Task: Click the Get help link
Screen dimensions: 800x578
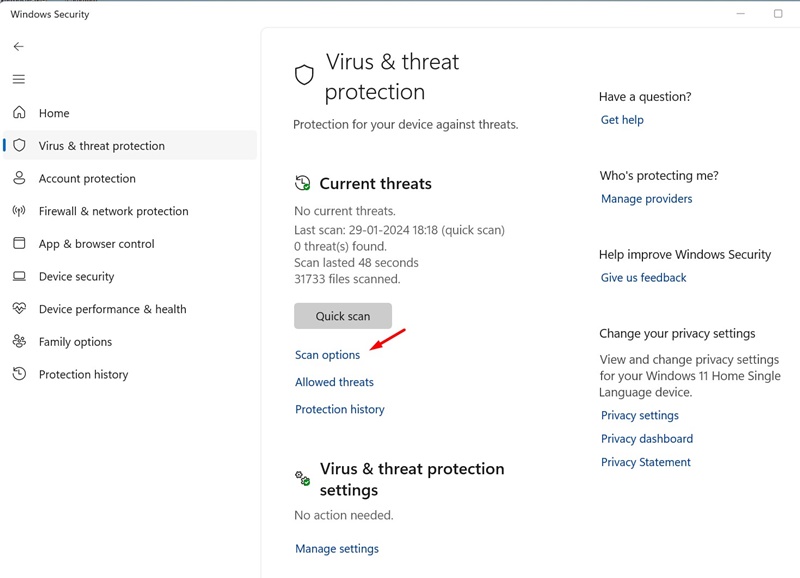Action: click(x=622, y=120)
